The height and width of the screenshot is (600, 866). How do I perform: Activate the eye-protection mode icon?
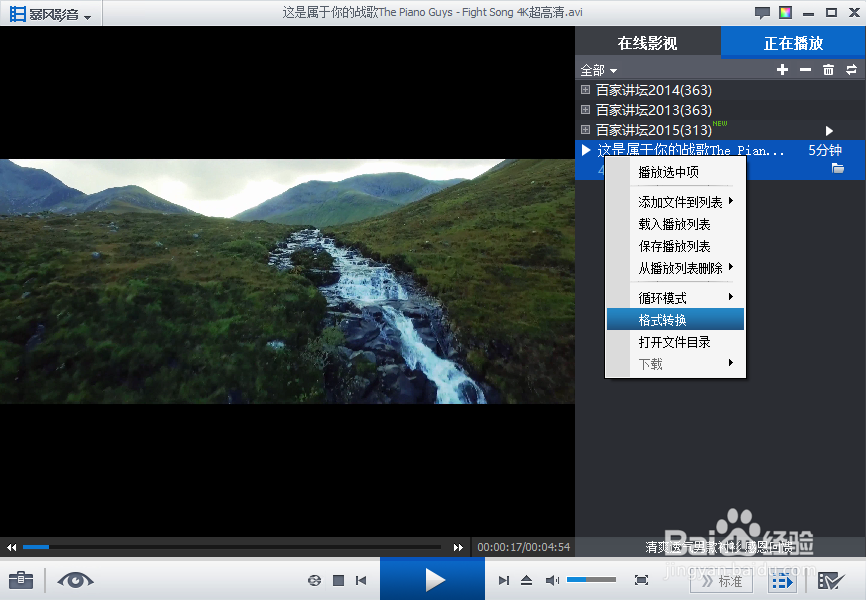pyautogui.click(x=75, y=580)
